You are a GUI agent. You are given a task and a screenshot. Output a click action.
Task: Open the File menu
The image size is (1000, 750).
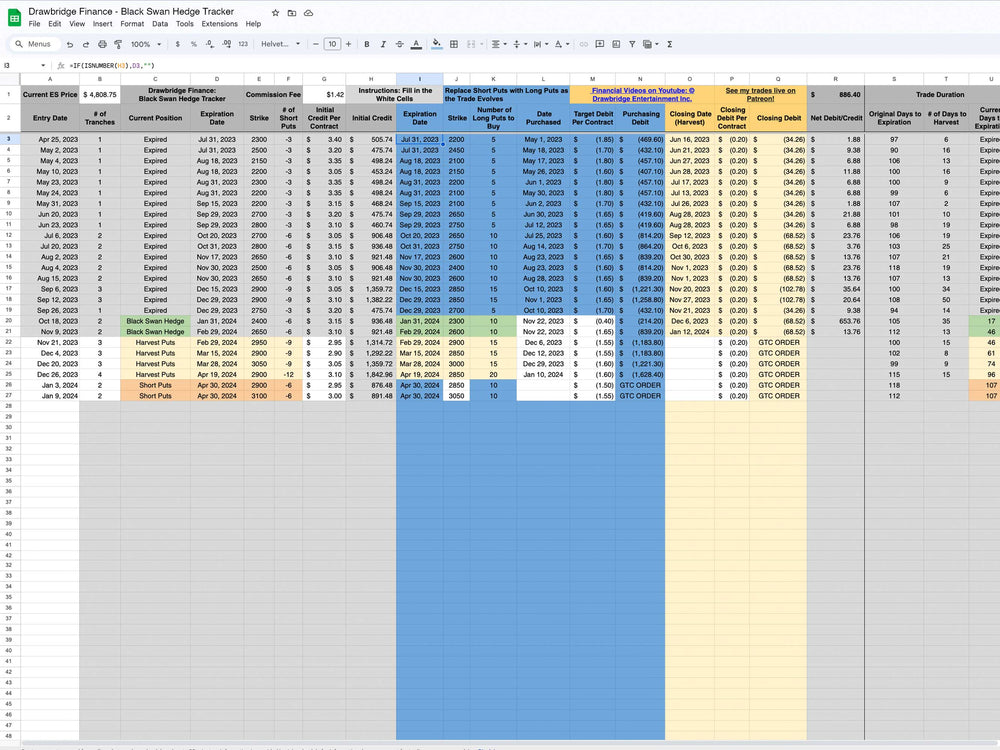pyautogui.click(x=34, y=24)
